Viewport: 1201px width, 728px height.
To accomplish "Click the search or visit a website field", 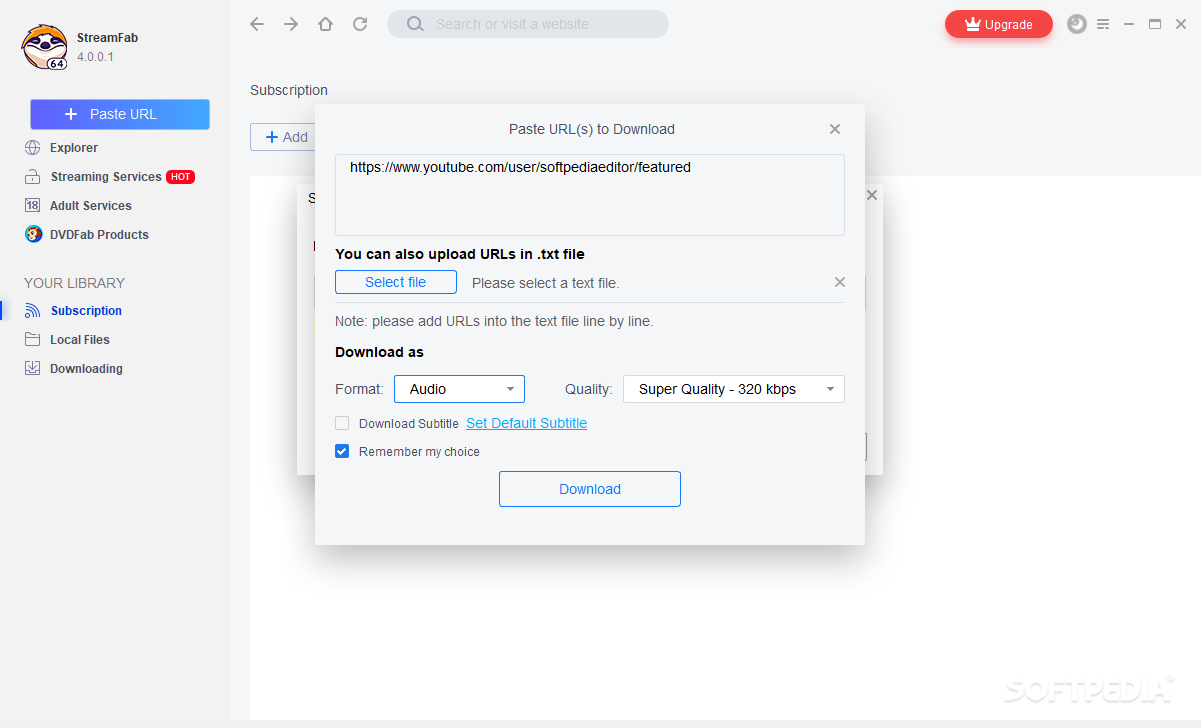I will [x=528, y=24].
